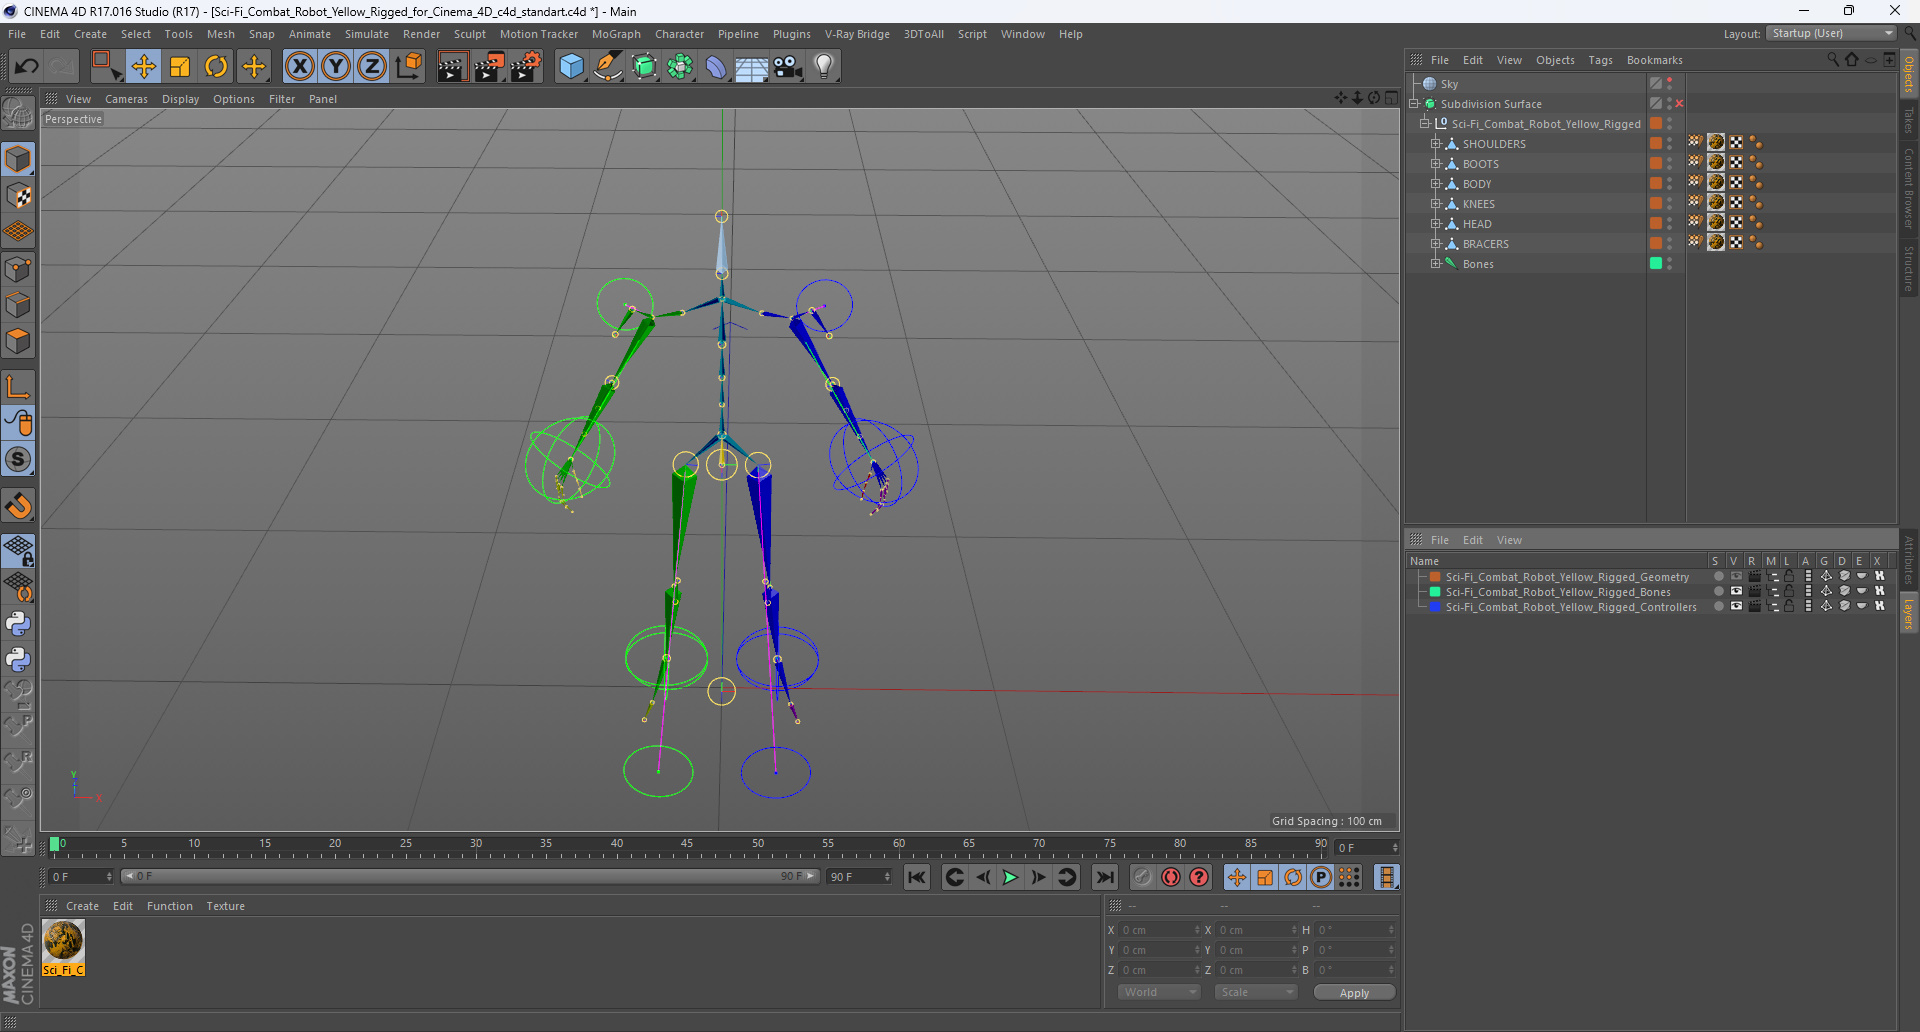Expand the BOOTS object

(1435, 164)
